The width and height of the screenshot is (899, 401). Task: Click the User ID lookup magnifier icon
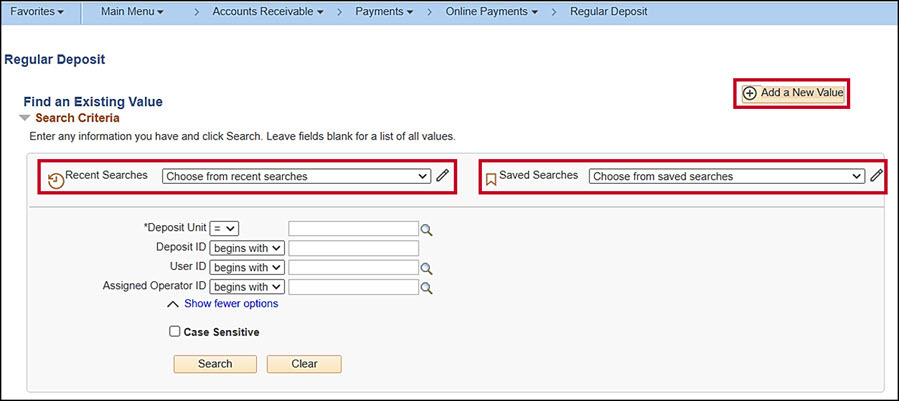click(x=426, y=269)
